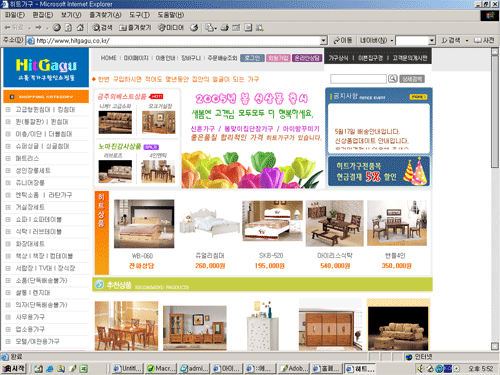
Task: Click the magnifier icon beside site search box
Action: coord(393,79)
